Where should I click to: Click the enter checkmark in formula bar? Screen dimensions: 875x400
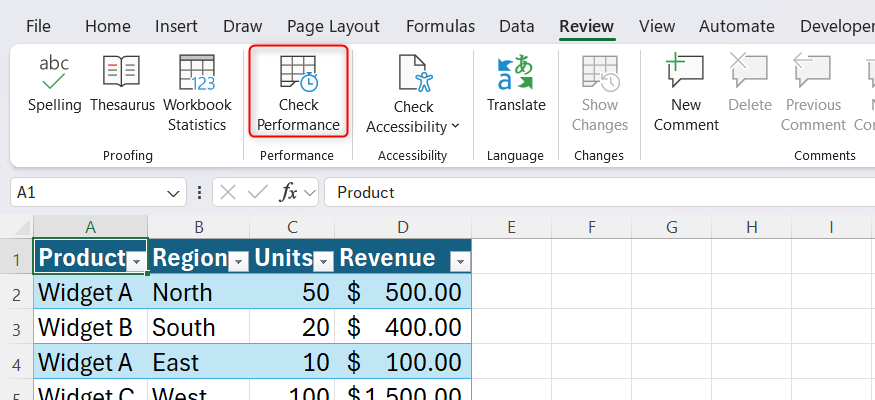257,192
